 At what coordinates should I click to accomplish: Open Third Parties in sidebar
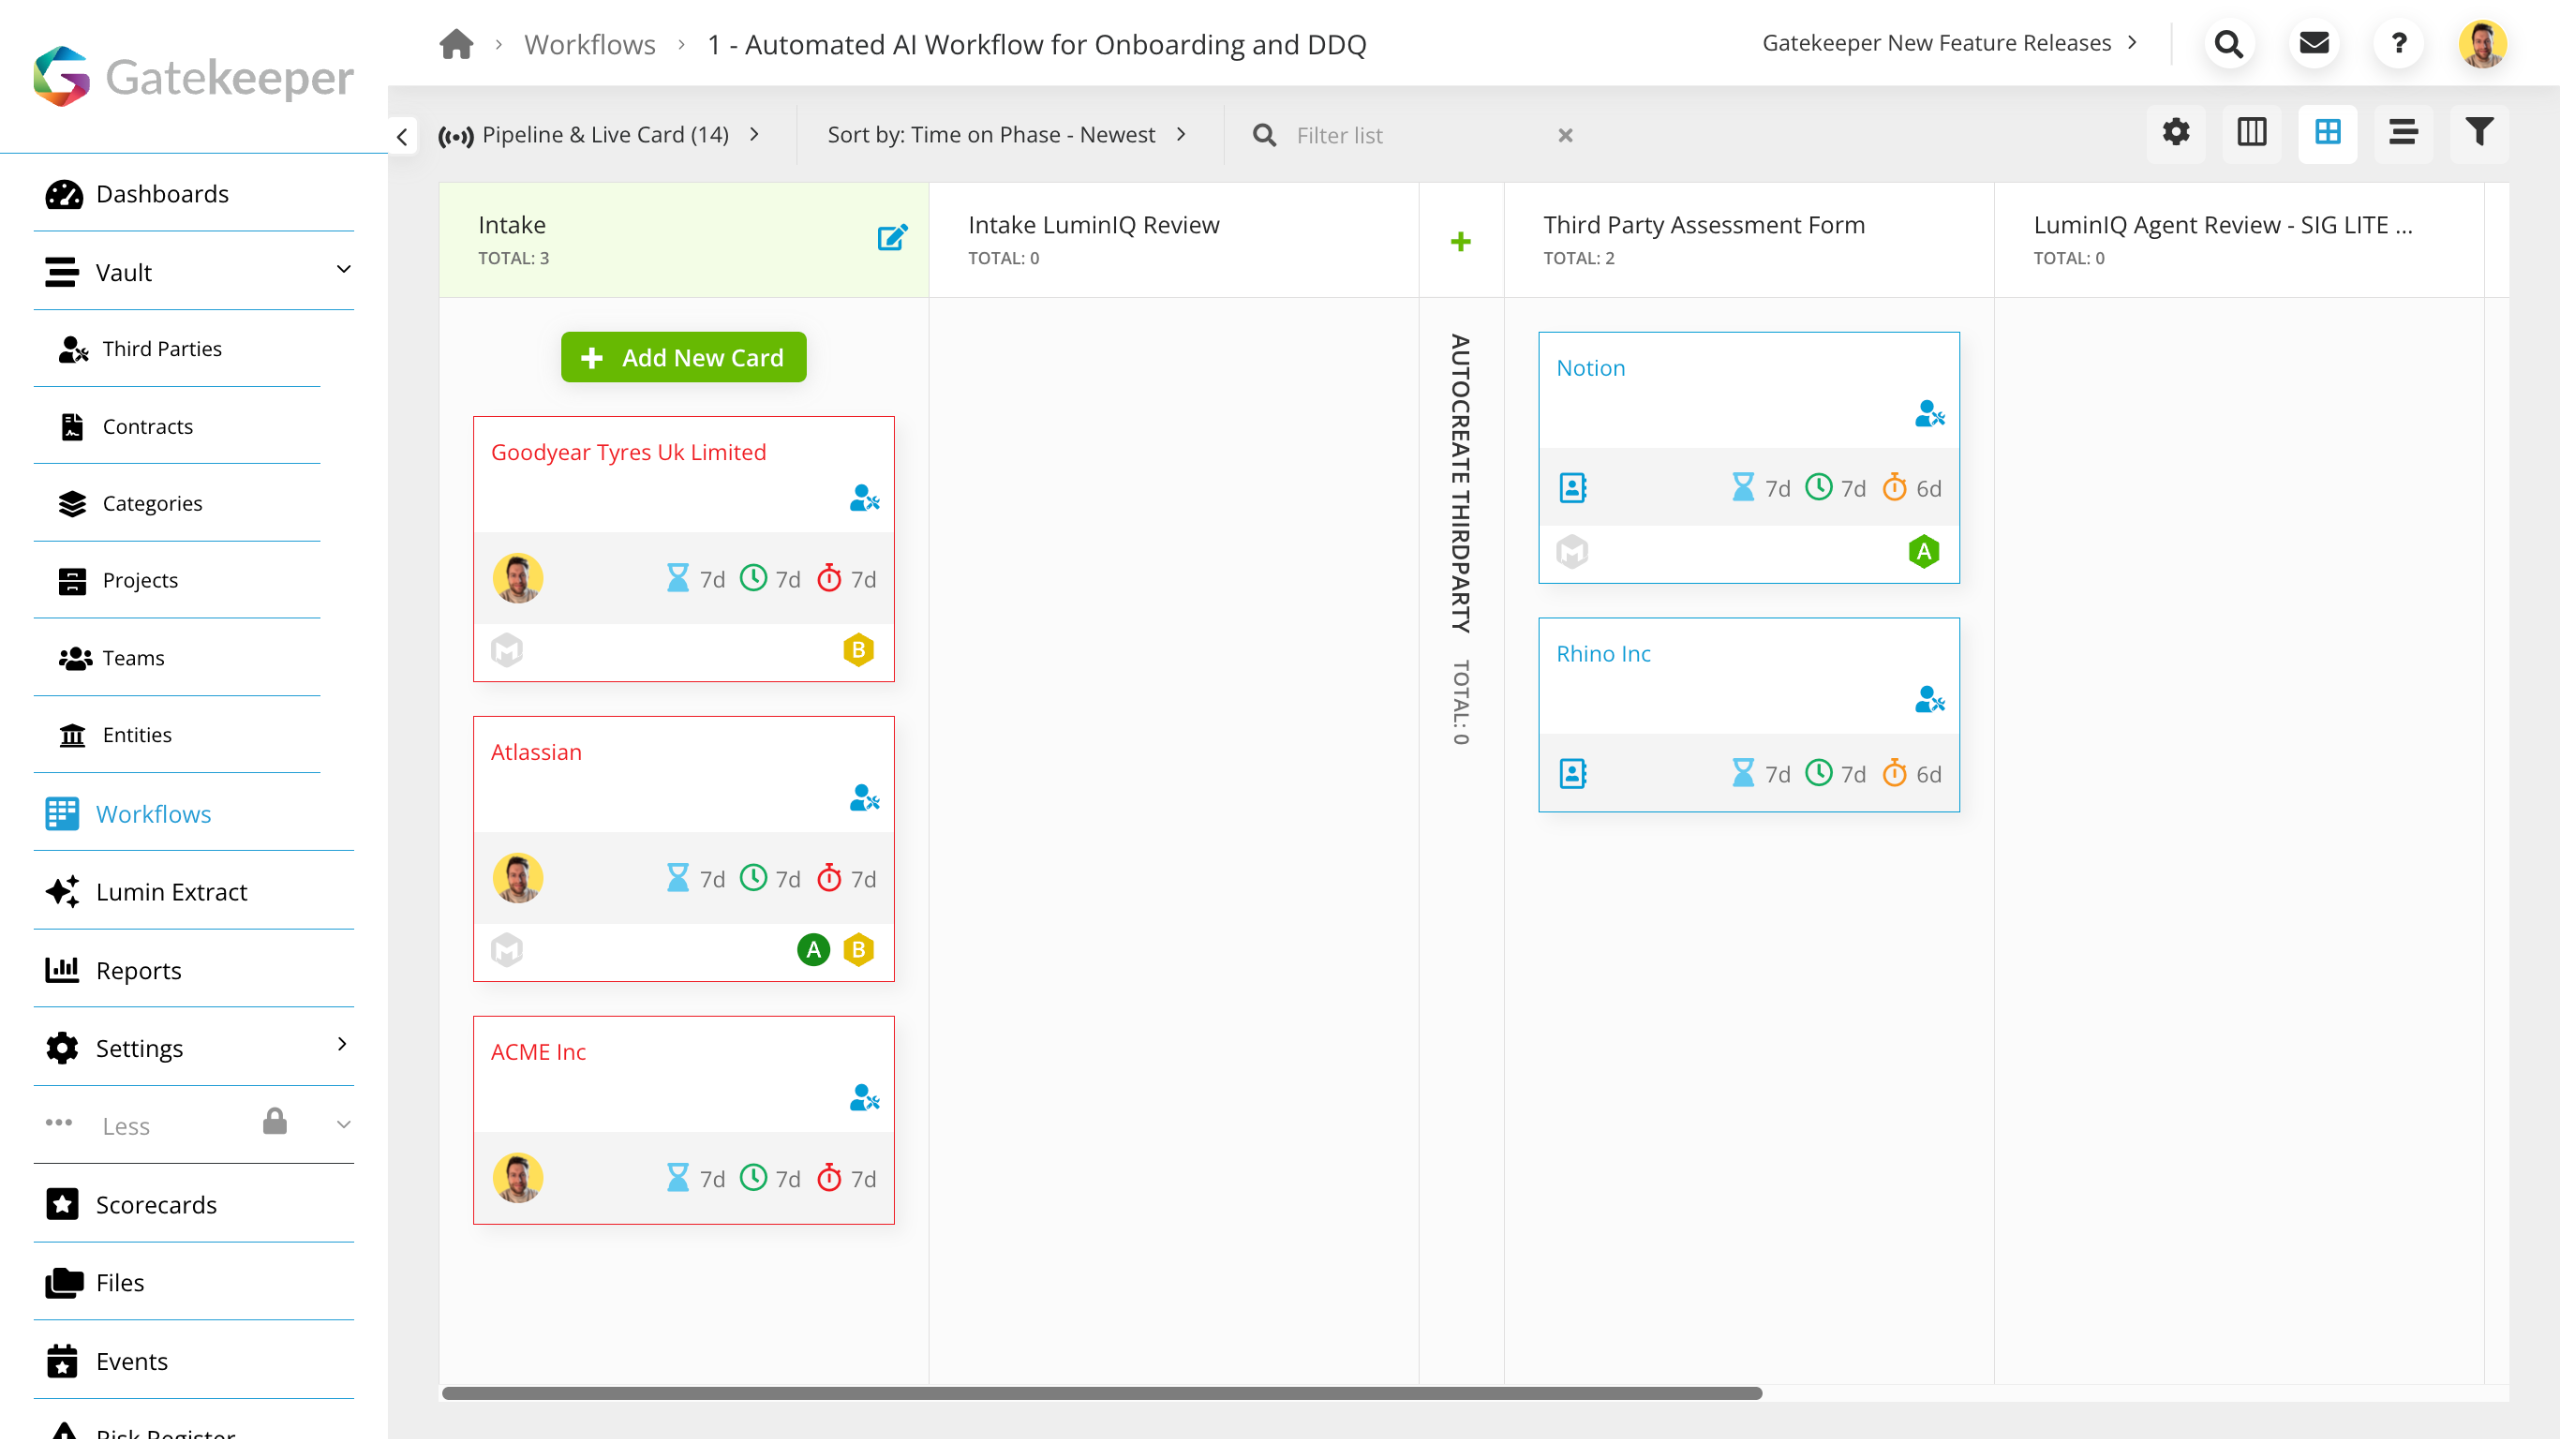(162, 348)
